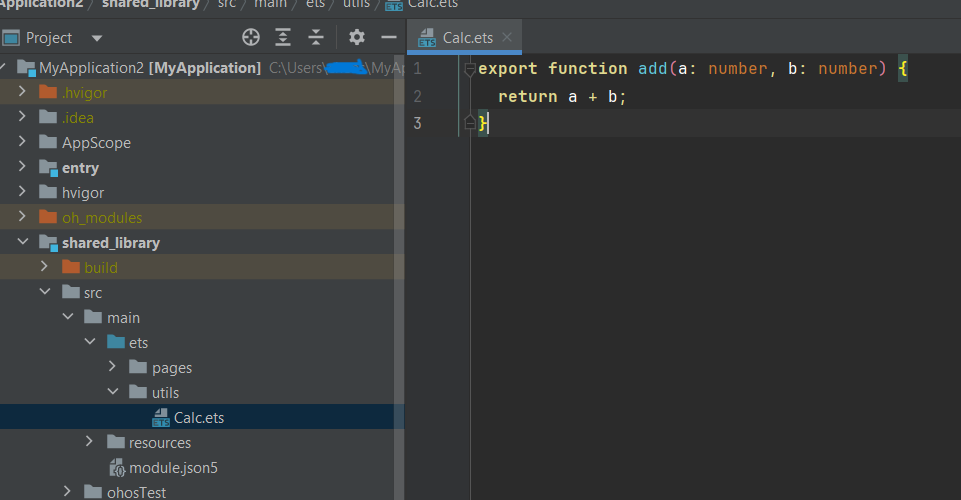Click the oh_modules folder
This screenshot has height=500, width=961.
(x=101, y=218)
